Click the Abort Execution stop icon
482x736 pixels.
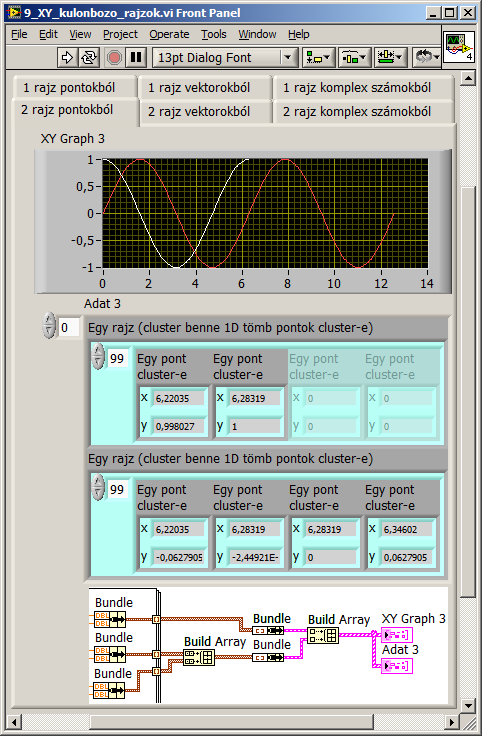click(114, 57)
